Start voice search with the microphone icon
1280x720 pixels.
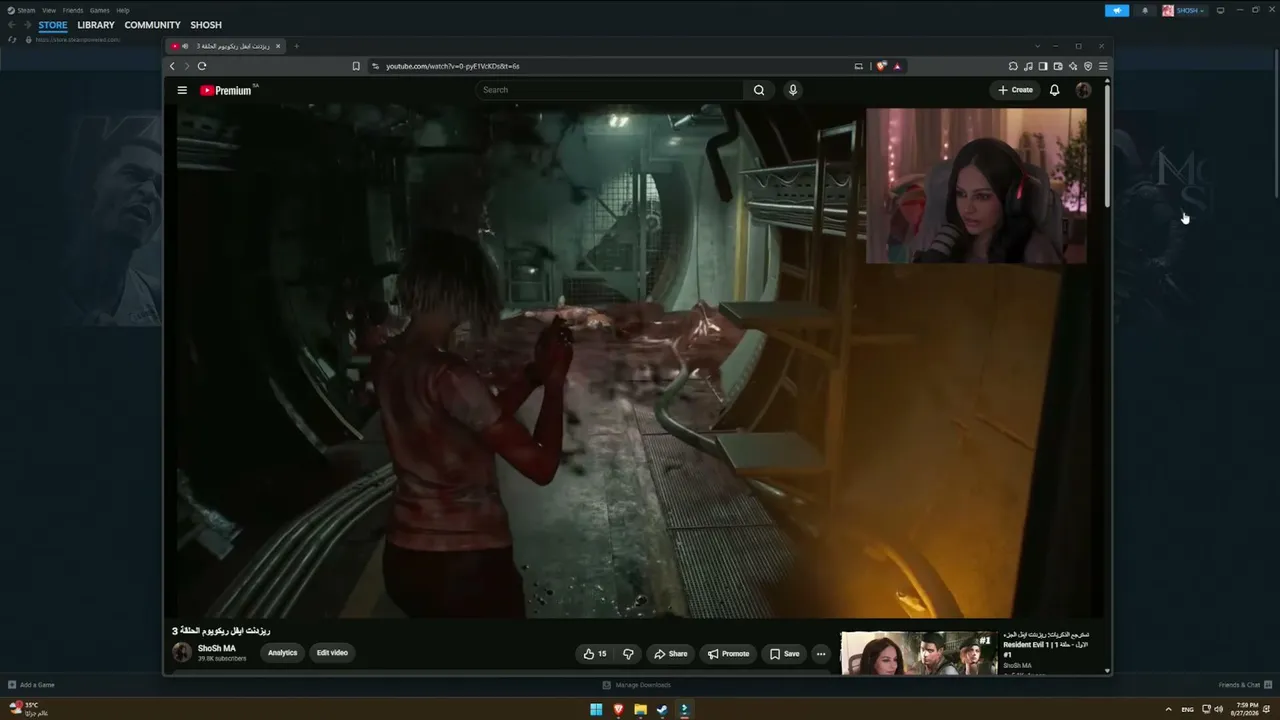coord(793,90)
